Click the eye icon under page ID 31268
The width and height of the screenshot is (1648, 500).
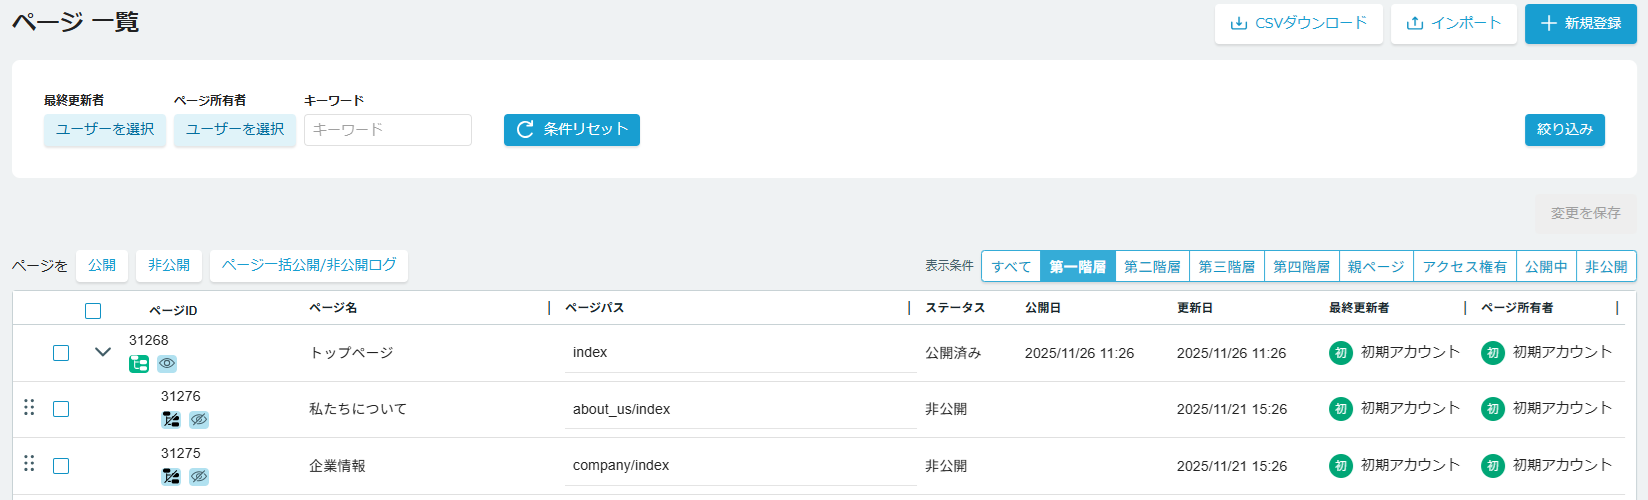[x=167, y=364]
